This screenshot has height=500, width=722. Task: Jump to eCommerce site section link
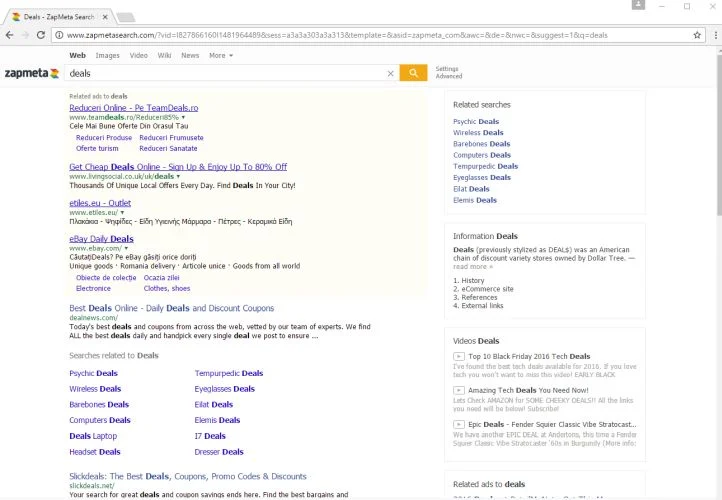(x=488, y=289)
